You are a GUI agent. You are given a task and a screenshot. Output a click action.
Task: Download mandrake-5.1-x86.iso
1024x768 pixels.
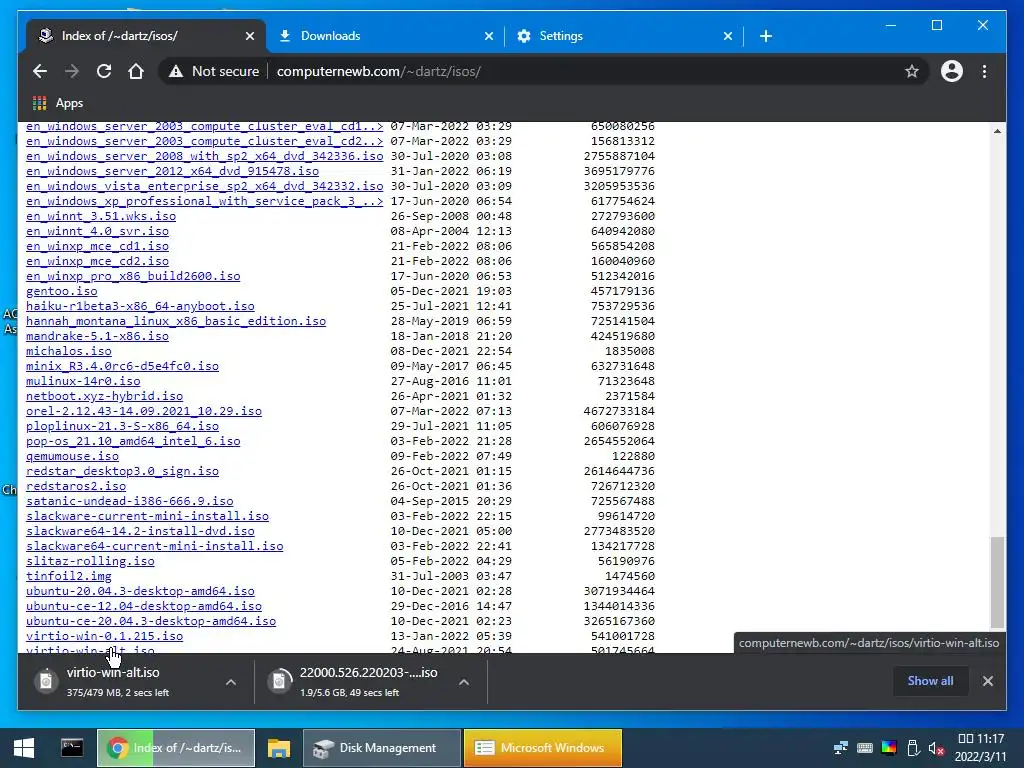tap(97, 336)
